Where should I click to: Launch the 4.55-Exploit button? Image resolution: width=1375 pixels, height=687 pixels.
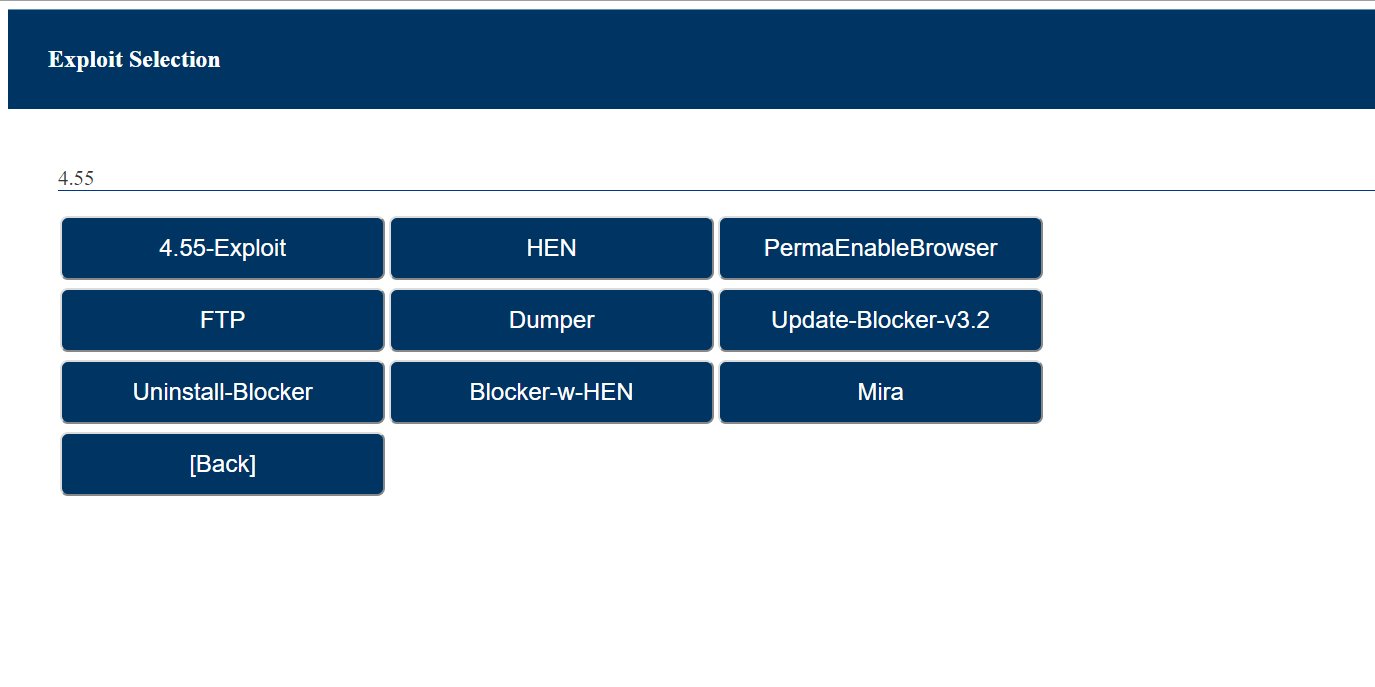222,248
